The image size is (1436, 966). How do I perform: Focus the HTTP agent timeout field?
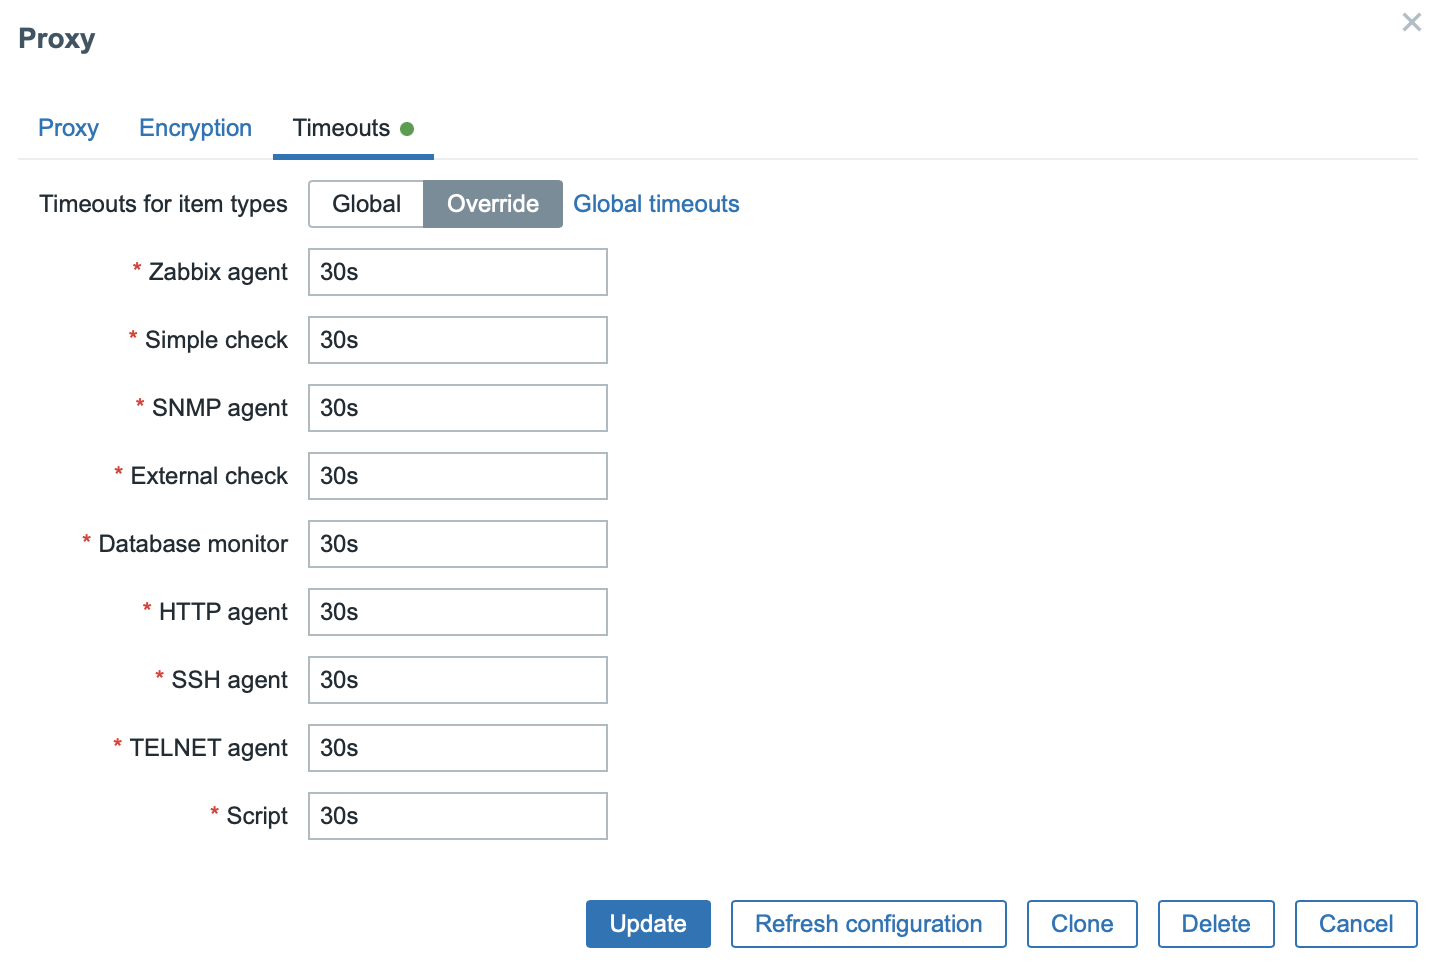[x=458, y=612]
